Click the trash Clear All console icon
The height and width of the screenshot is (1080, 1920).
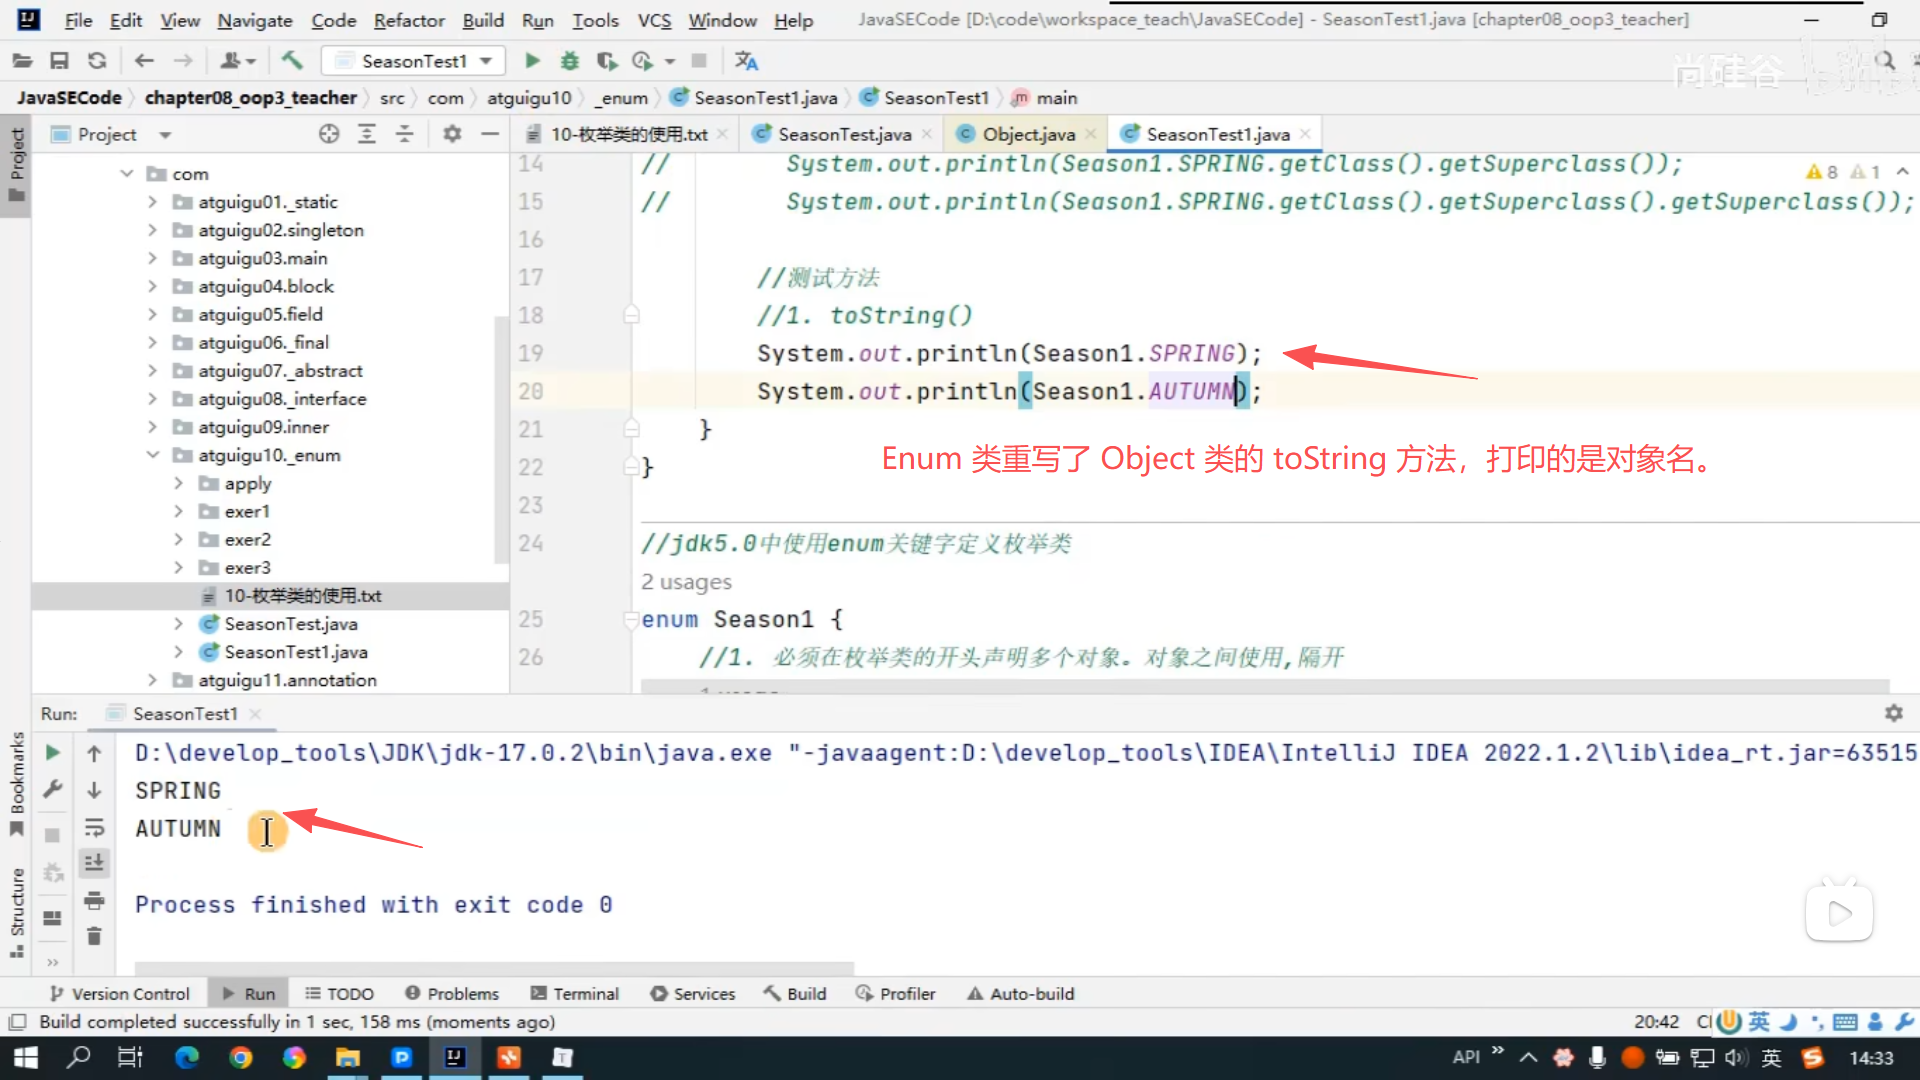(94, 936)
